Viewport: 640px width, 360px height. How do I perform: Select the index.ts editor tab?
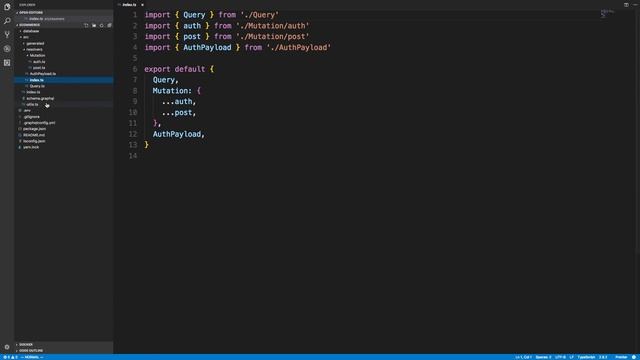(129, 5)
